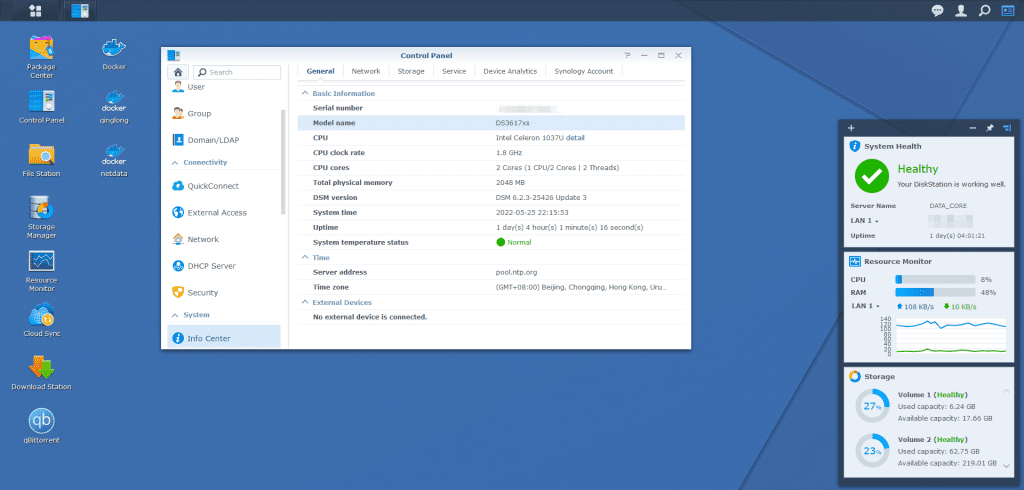The image size is (1024, 490).
Task: Open Package Center desktop icon
Action: [x=41, y=57]
